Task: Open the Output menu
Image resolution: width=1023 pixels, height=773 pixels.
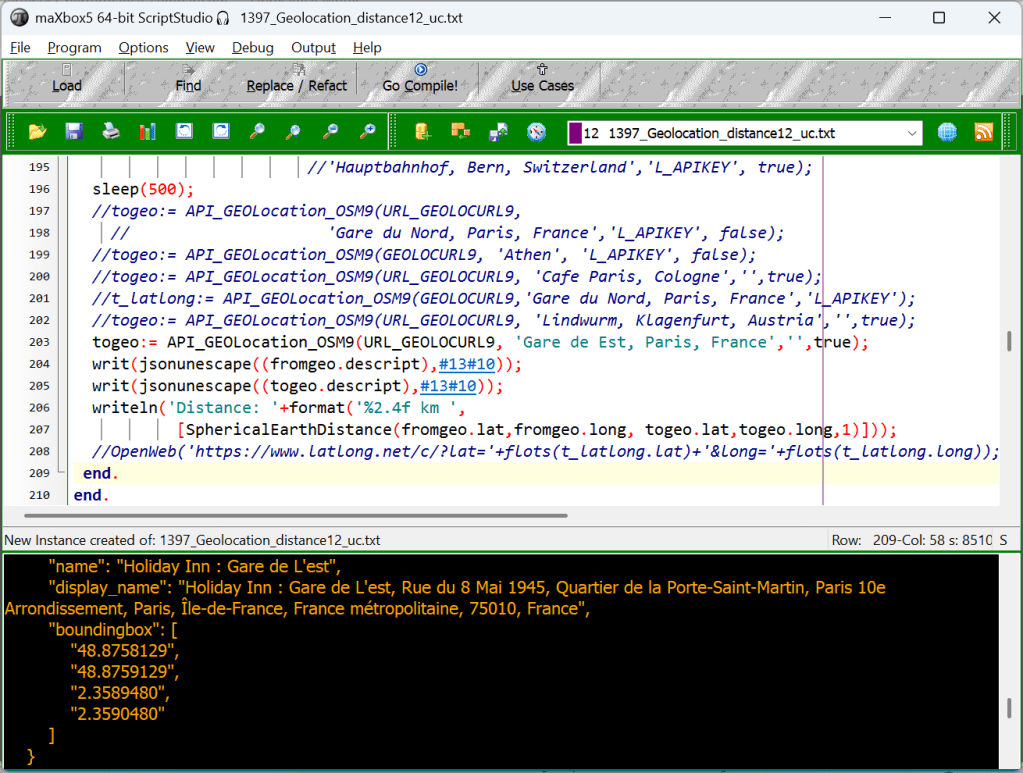Action: [x=313, y=47]
